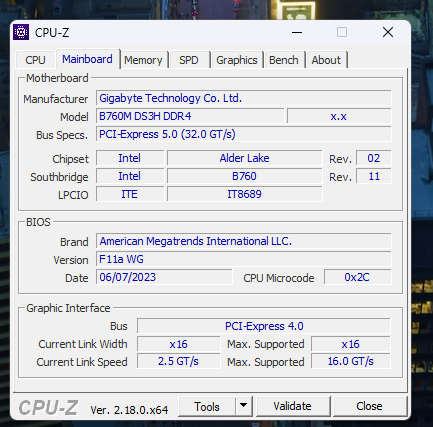The width and height of the screenshot is (433, 427).
Task: Click the Current Link Width label
Action: pyautogui.click(x=83, y=344)
